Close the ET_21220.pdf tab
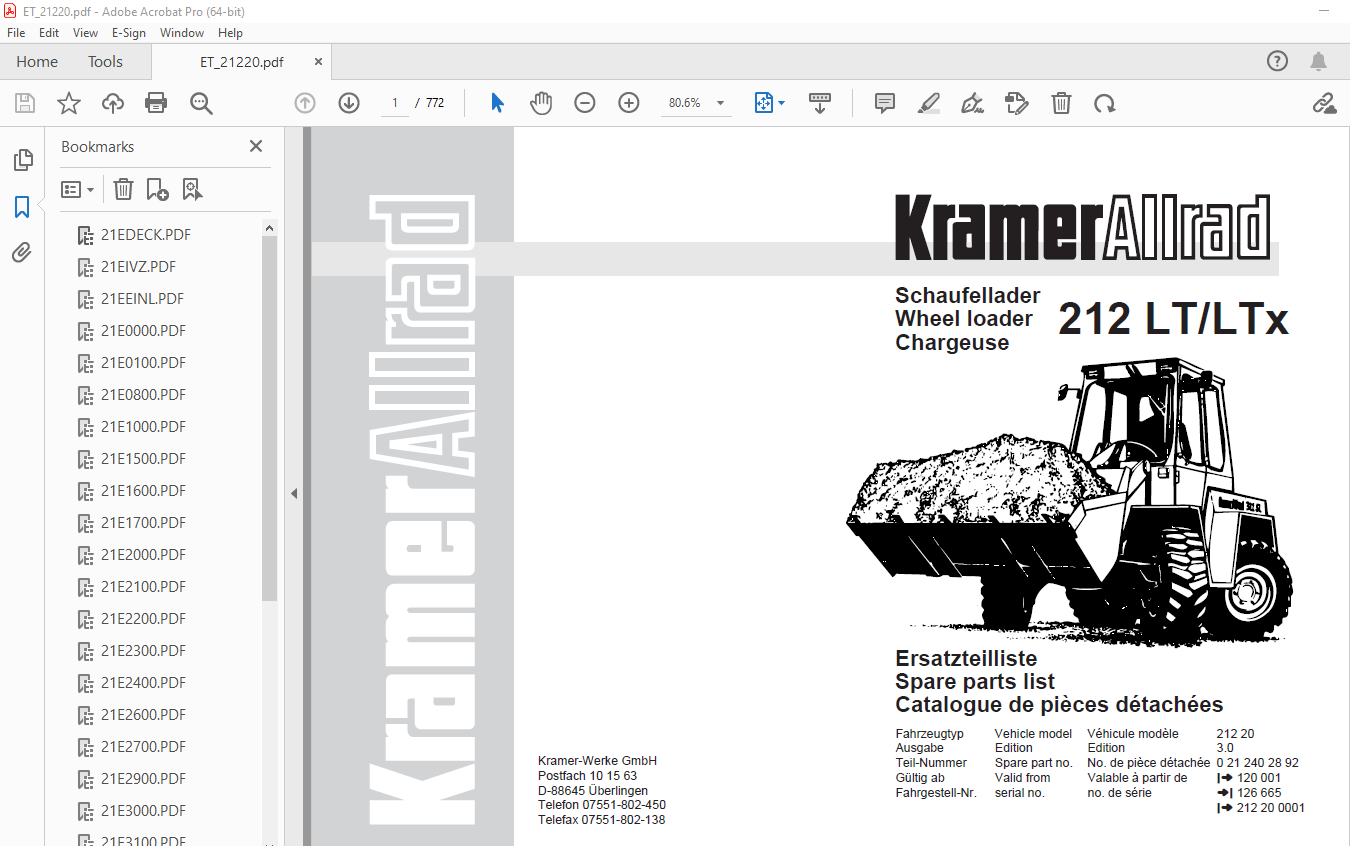This screenshot has width=1350, height=846. point(319,61)
